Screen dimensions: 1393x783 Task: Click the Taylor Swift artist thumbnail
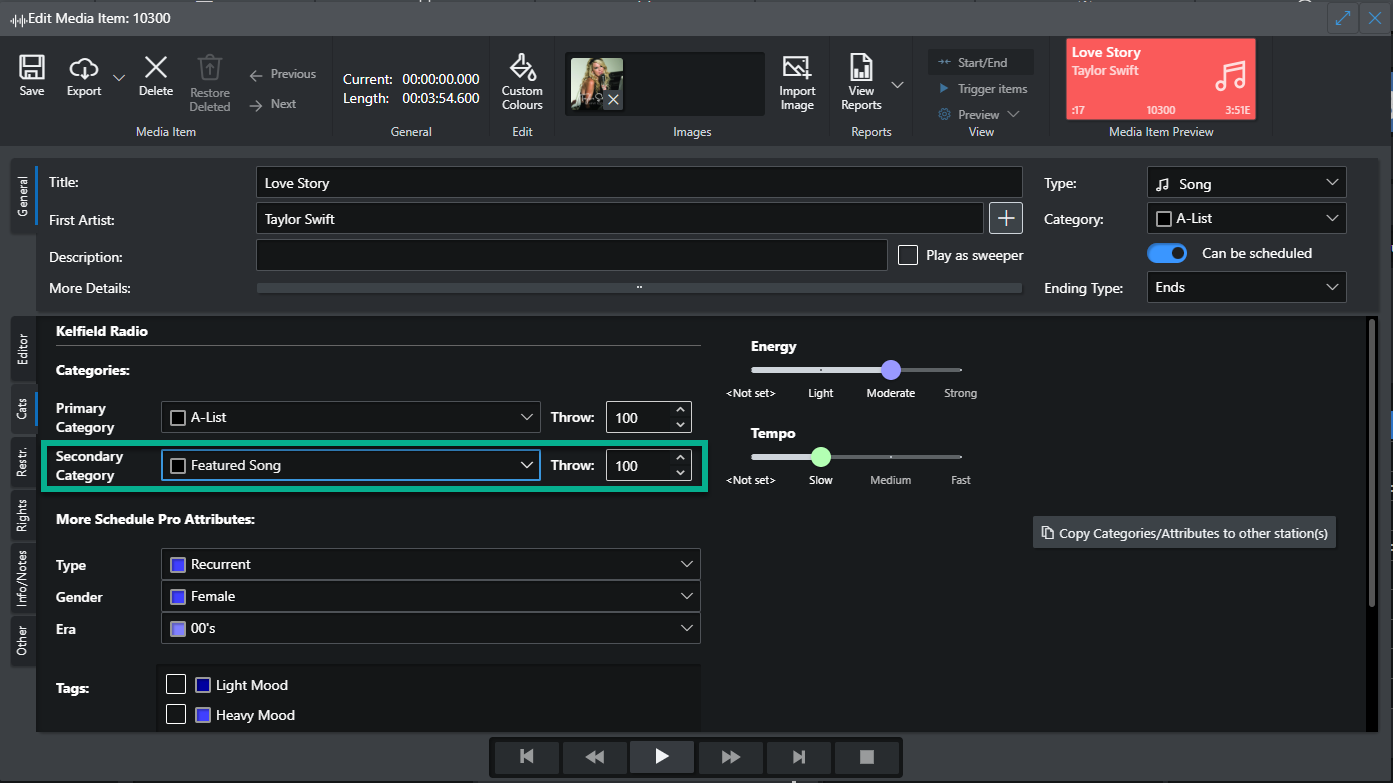(x=597, y=84)
